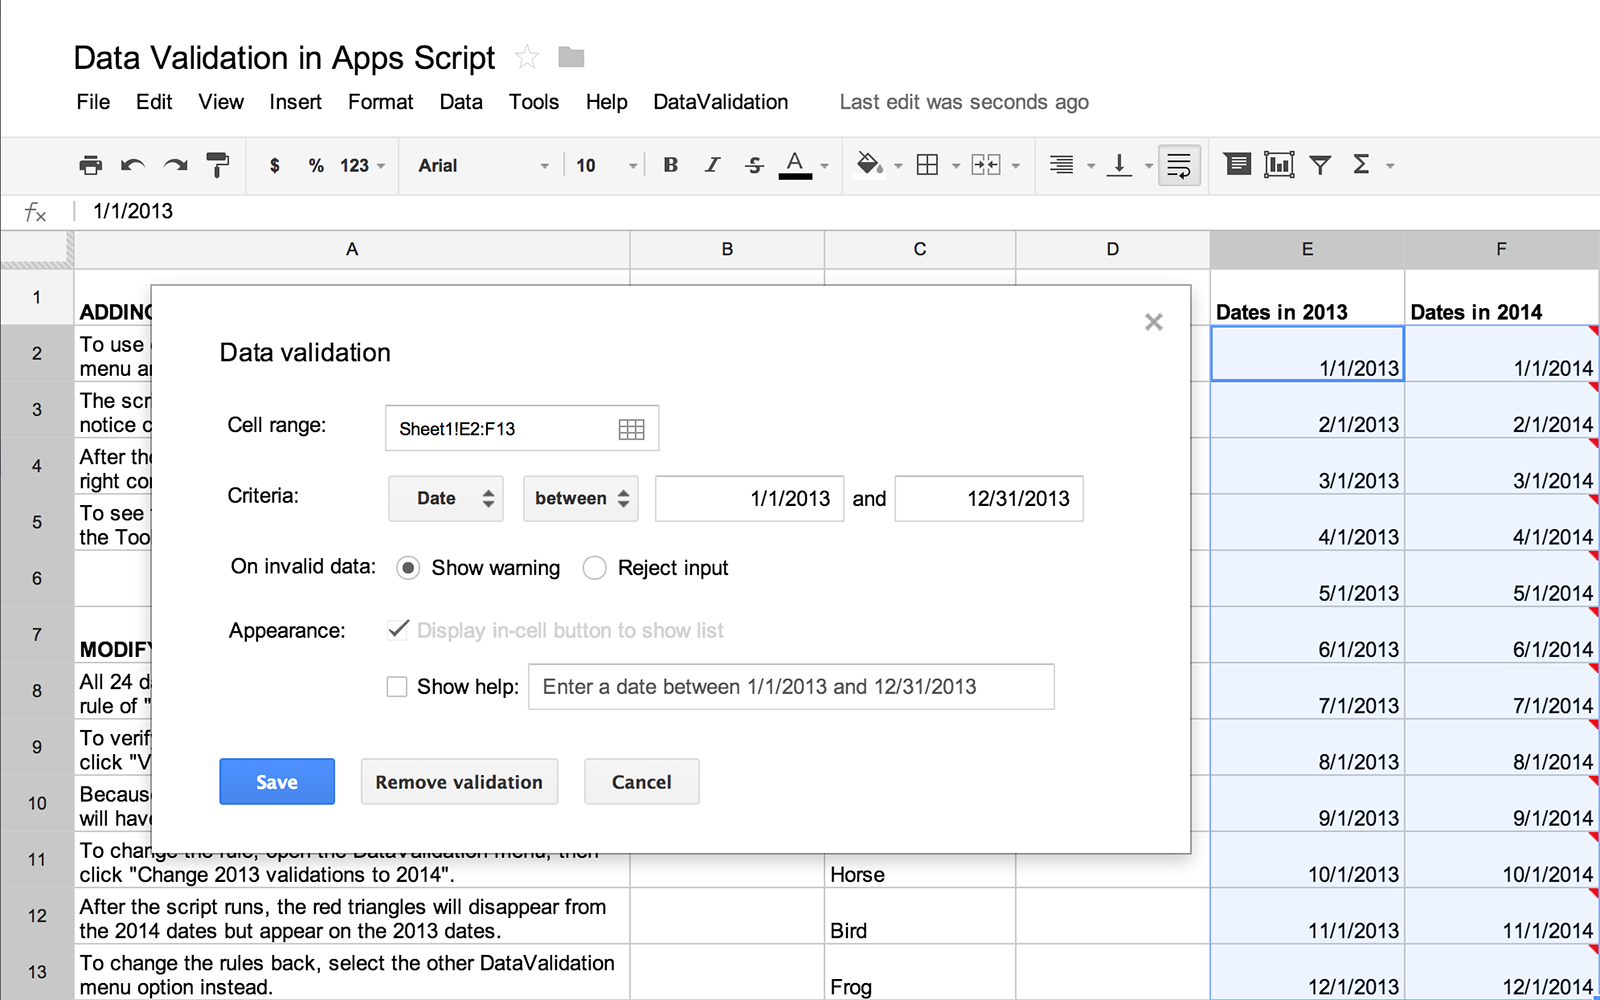The width and height of the screenshot is (1600, 1000).
Task: Open the cell range grid selector icon
Action: [x=631, y=428]
